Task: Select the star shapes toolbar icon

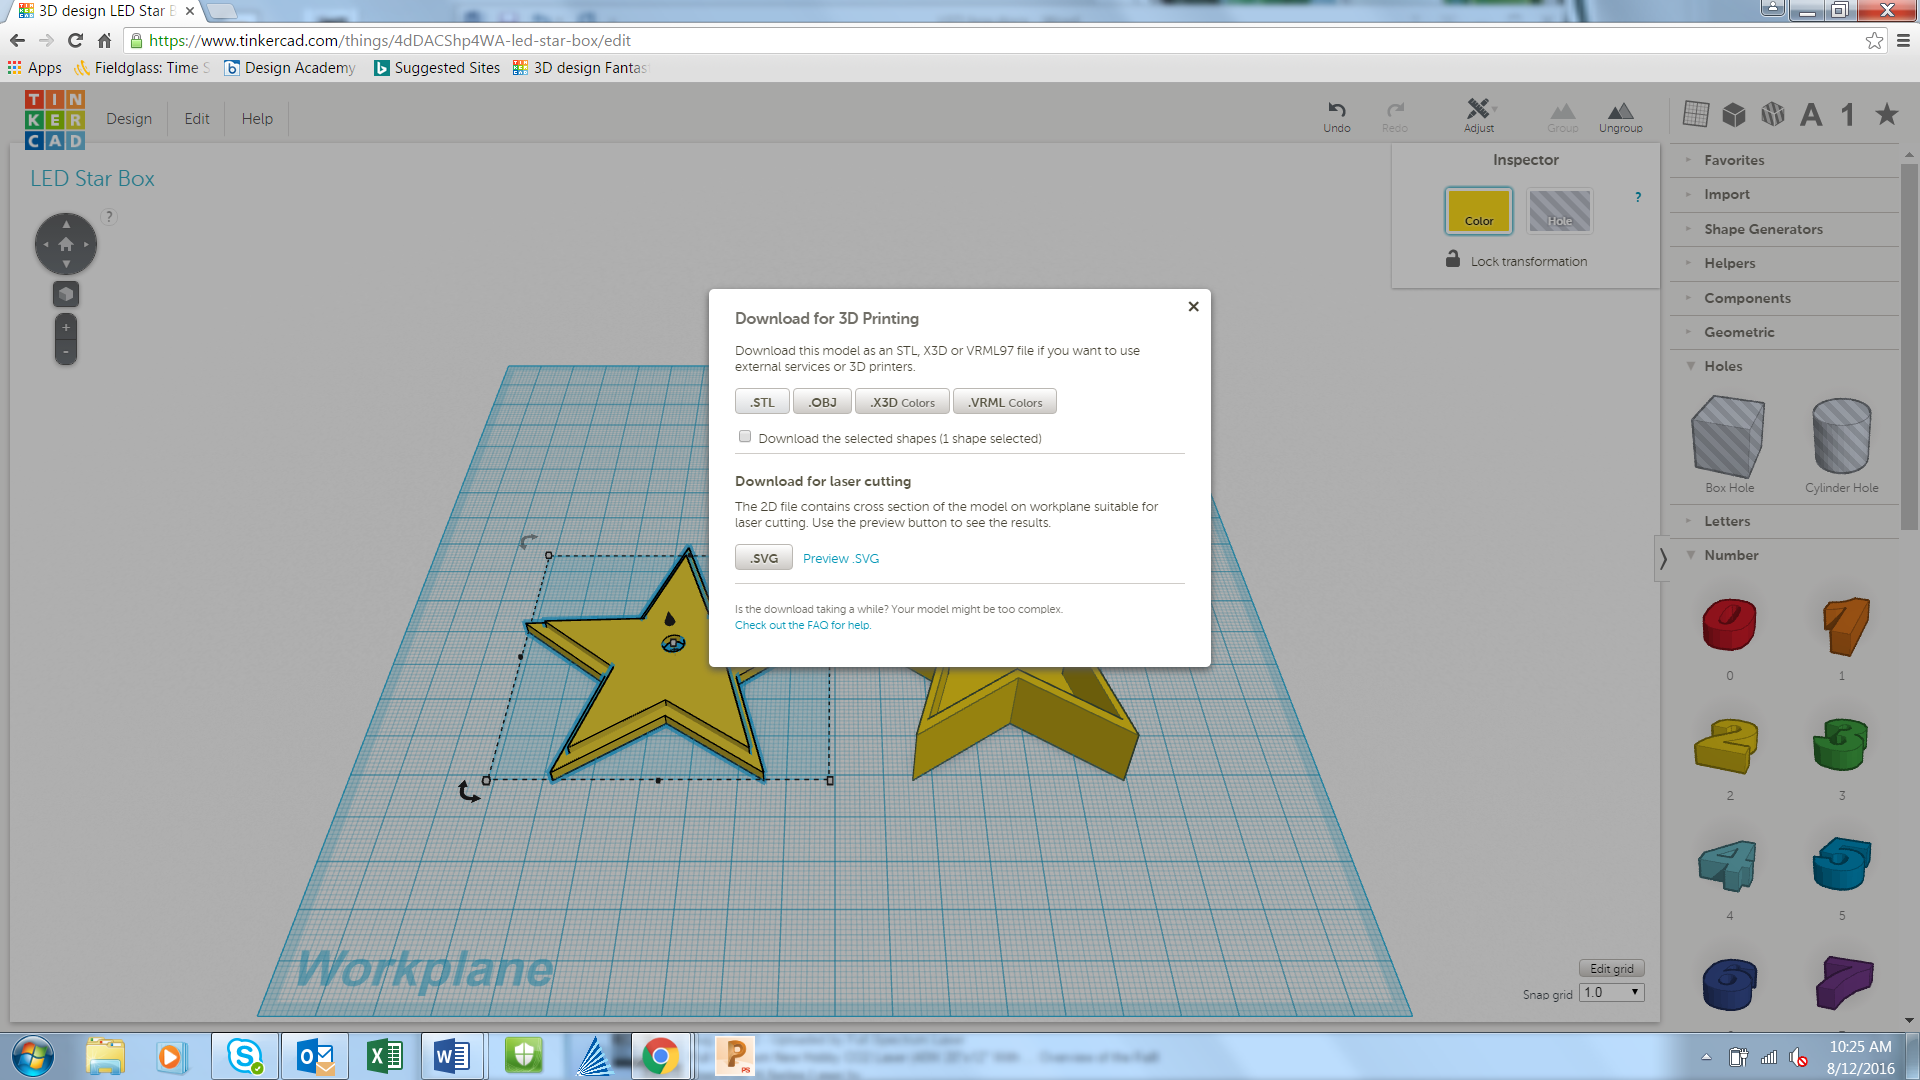Action: pos(1886,114)
